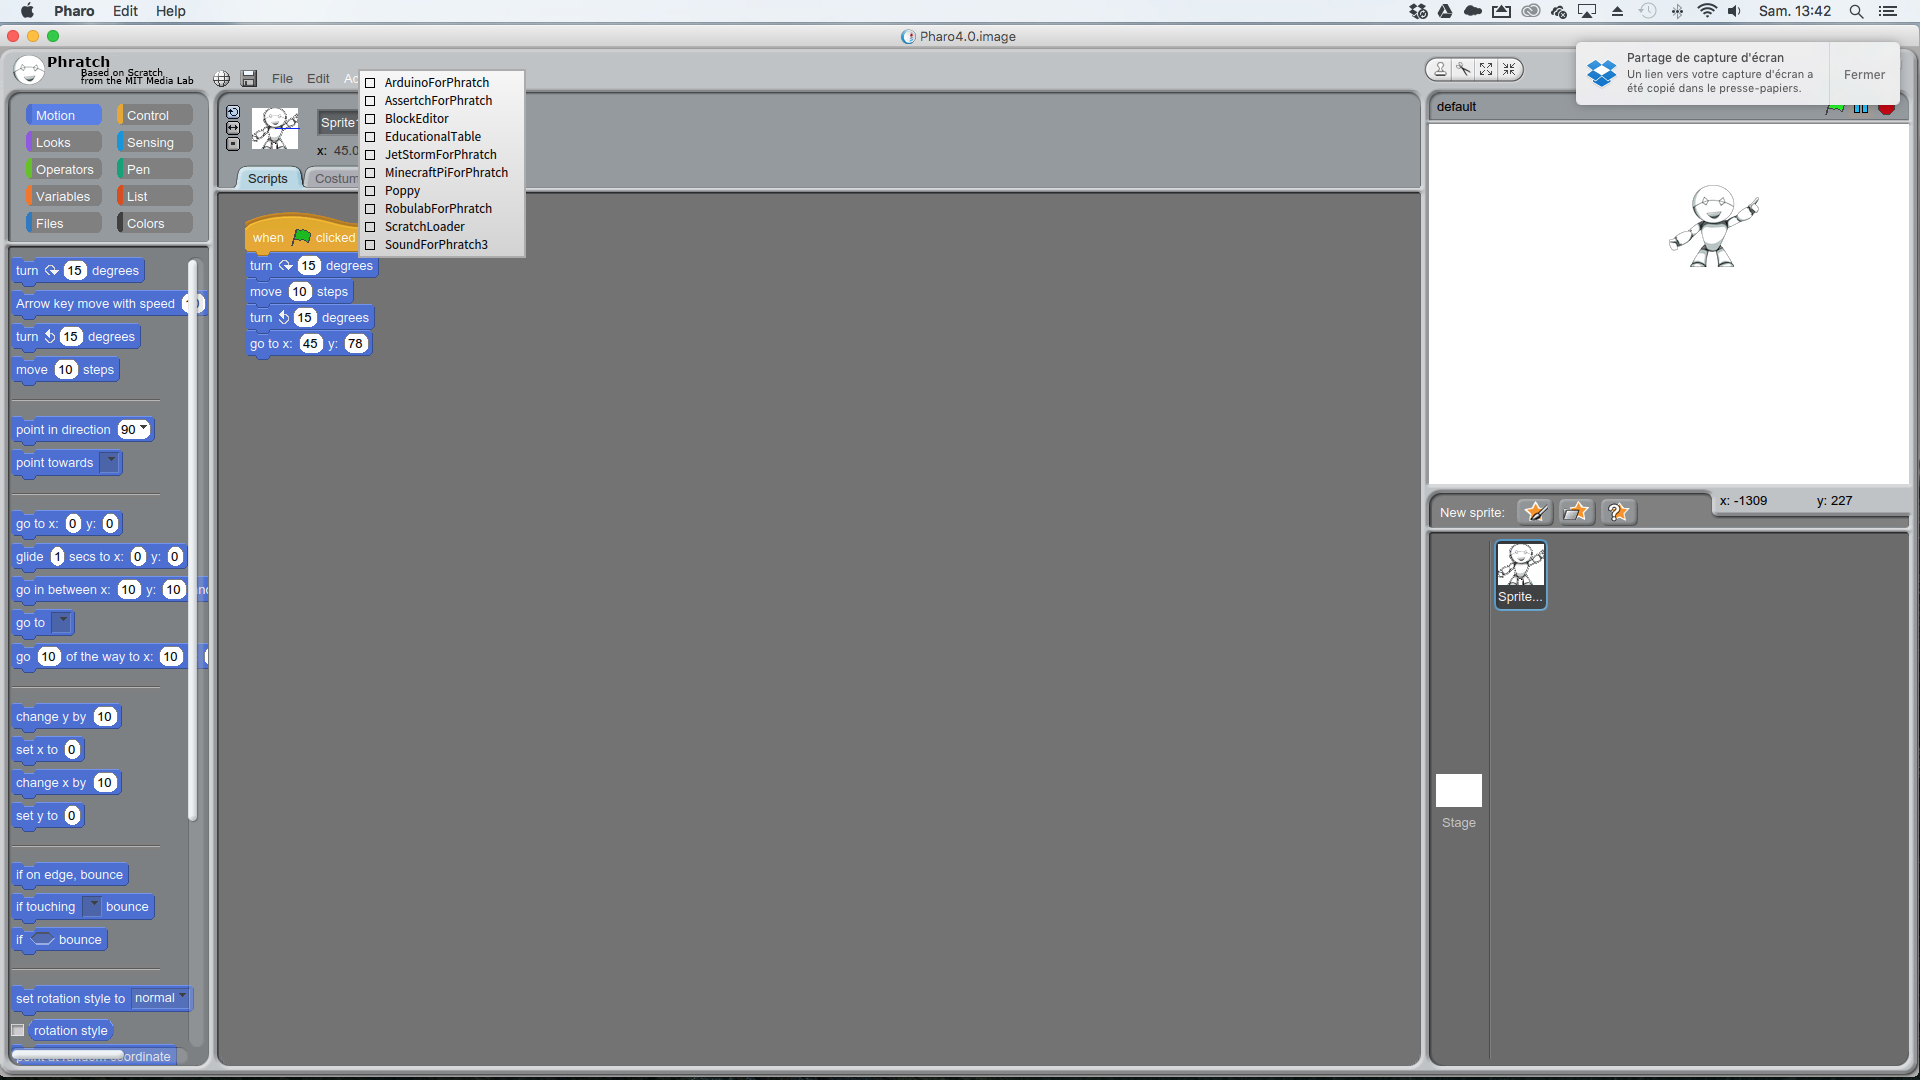Open Time Machine in the menu bar
Viewport: 1920px width, 1080px height.
click(1648, 11)
